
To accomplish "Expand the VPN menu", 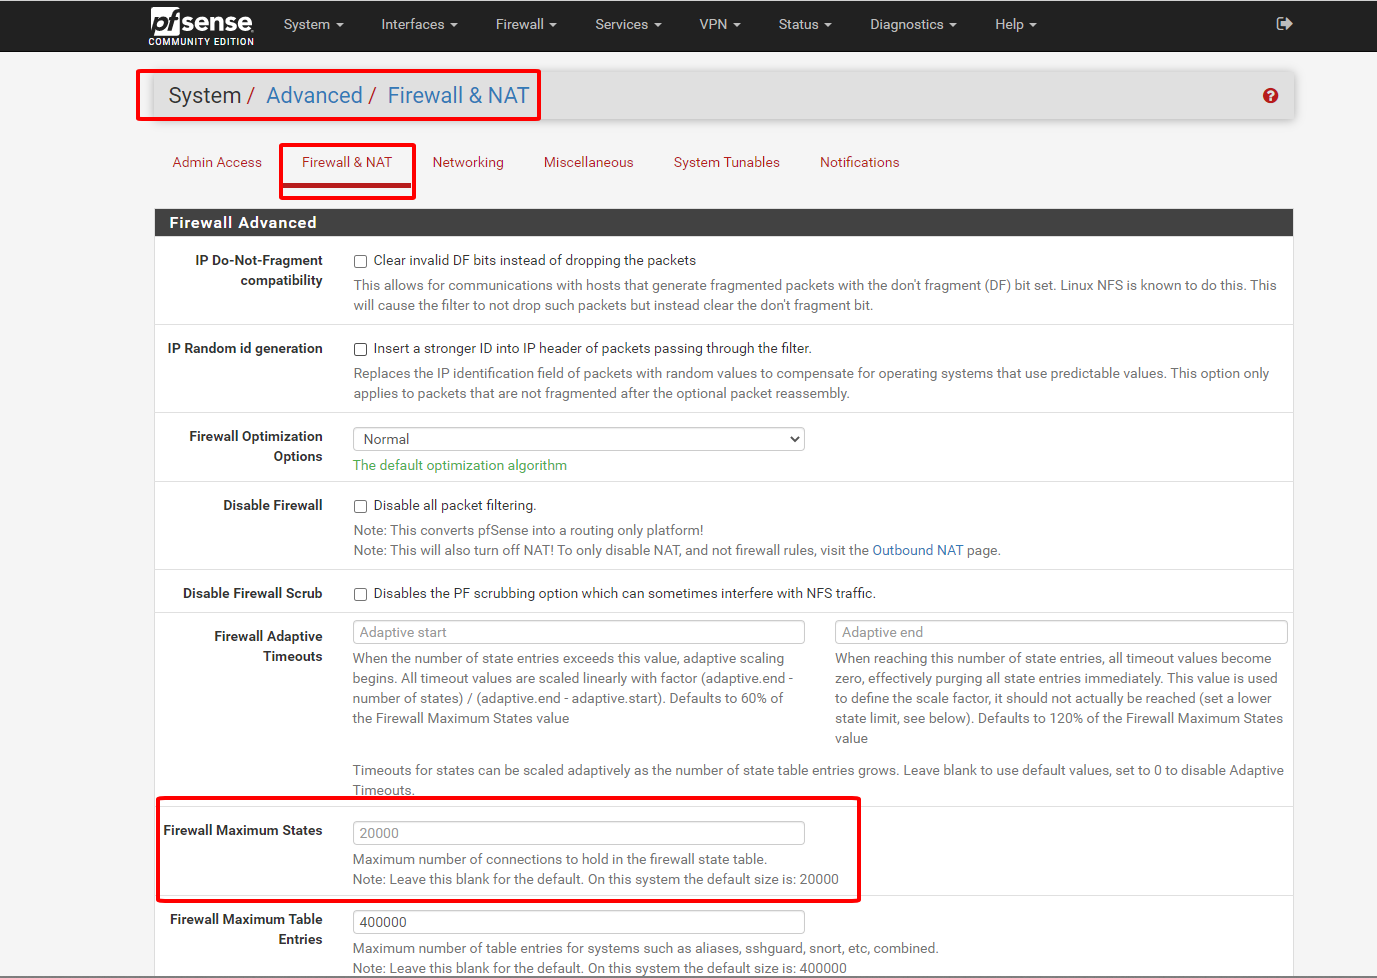I will (x=720, y=24).
